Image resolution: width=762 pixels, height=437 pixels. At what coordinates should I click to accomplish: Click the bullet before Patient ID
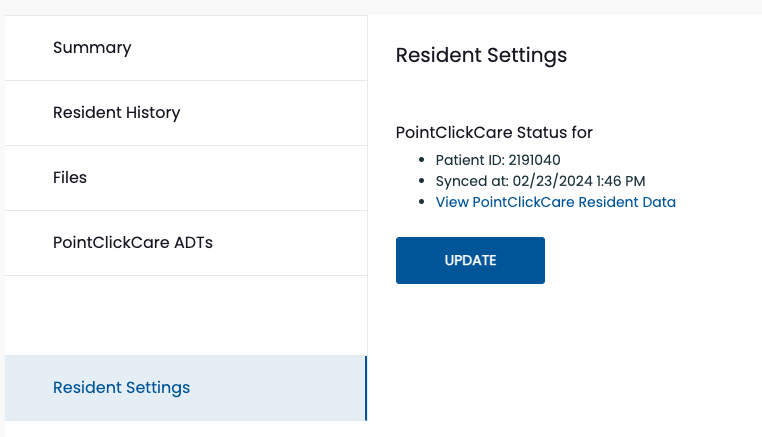coord(421,159)
